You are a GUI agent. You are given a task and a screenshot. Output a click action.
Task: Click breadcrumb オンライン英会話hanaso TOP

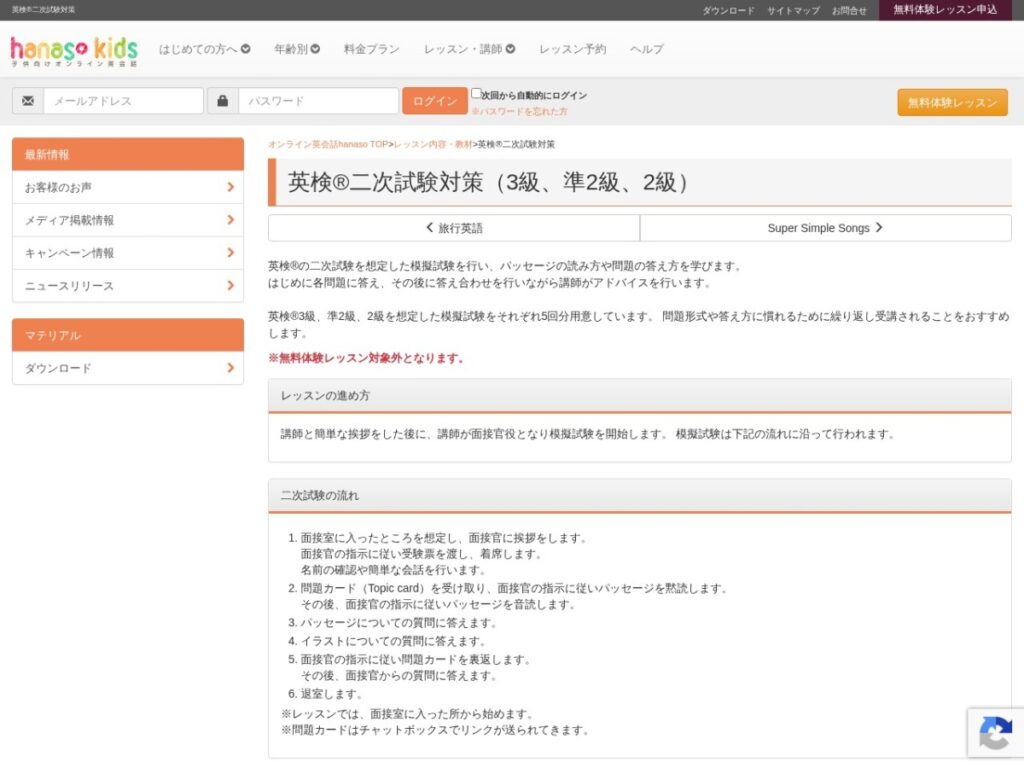[328, 144]
